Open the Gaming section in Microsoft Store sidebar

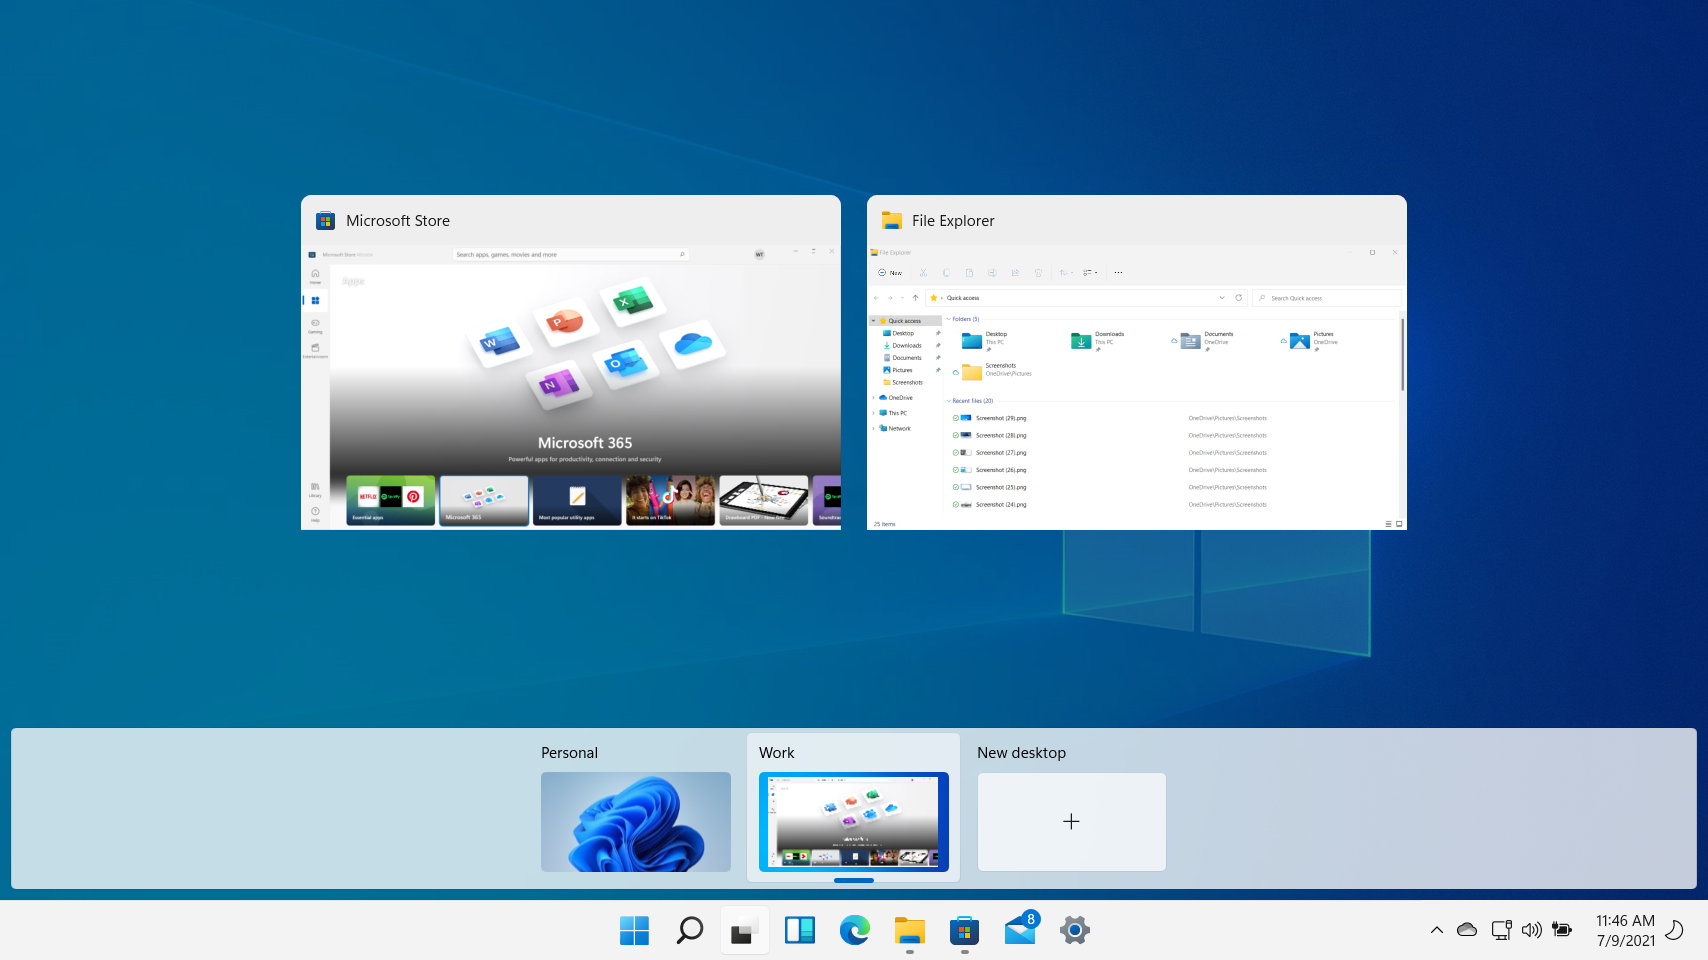pos(315,324)
